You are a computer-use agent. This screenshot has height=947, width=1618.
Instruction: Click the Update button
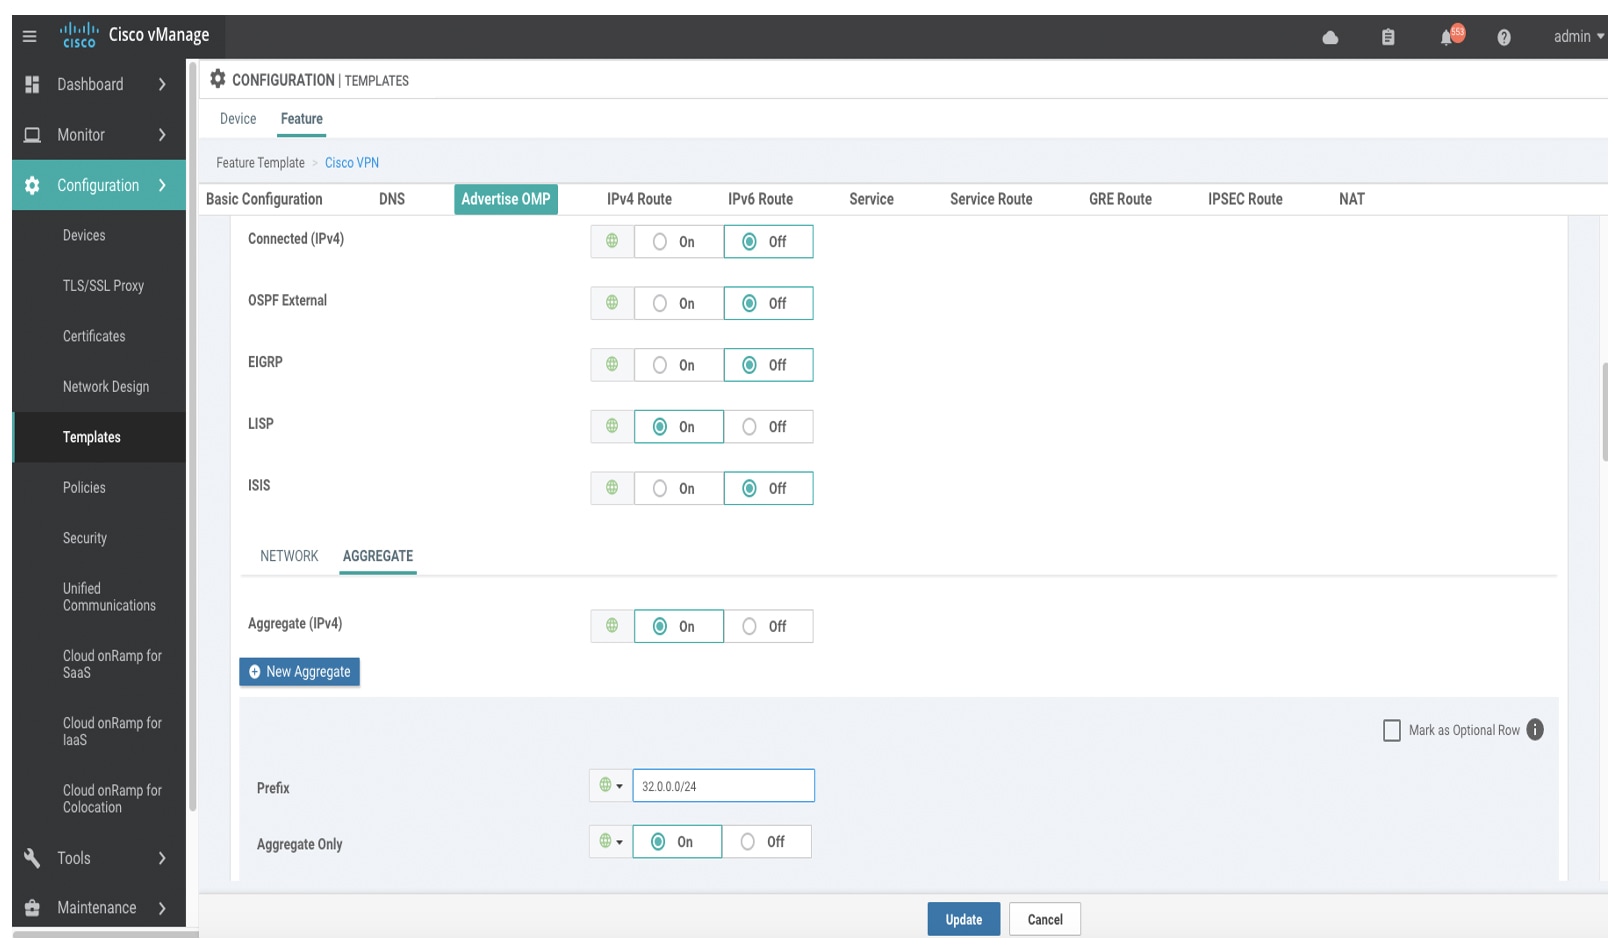[x=964, y=920]
